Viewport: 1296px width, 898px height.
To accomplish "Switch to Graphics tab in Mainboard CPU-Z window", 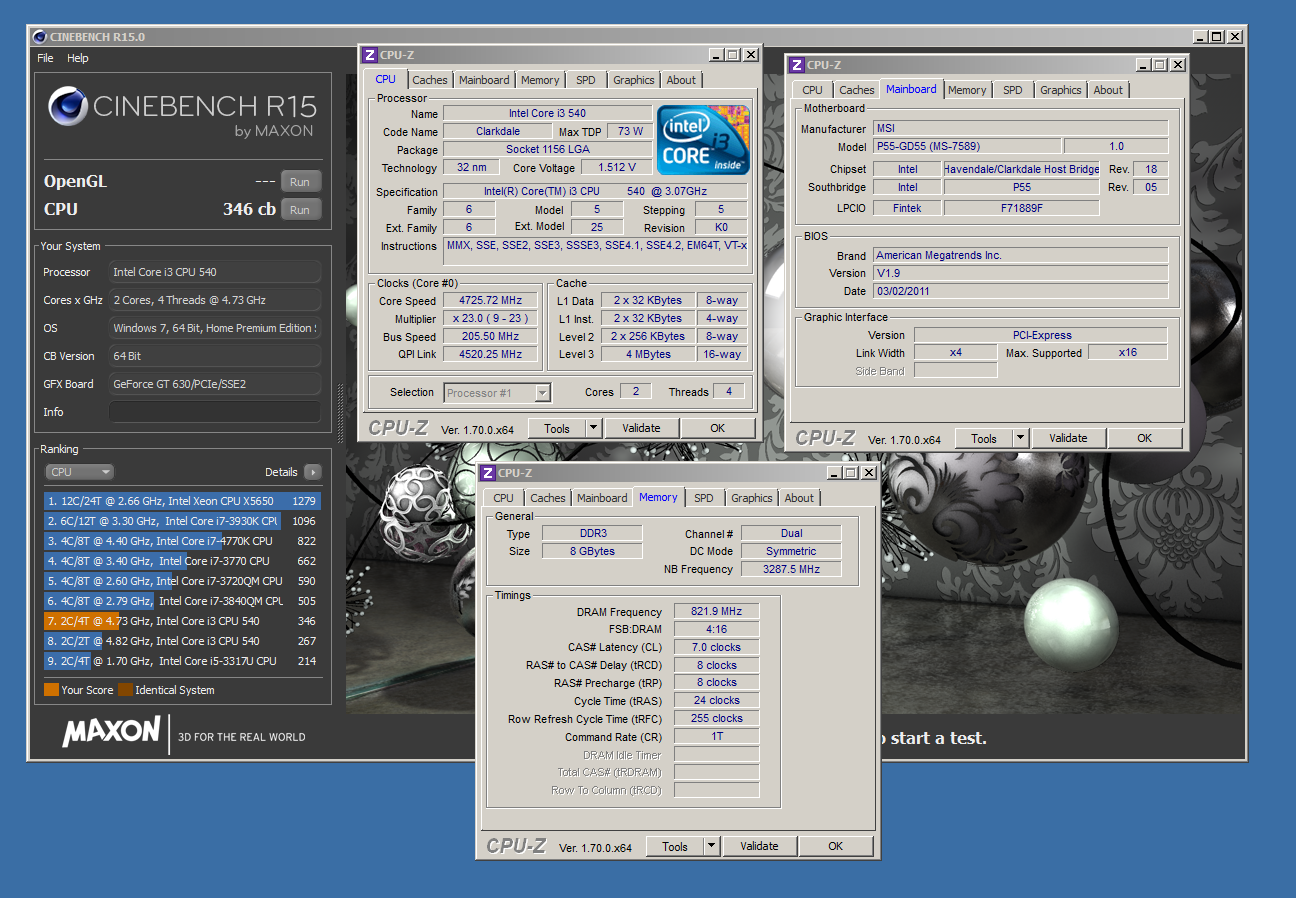I will pyautogui.click(x=1060, y=90).
